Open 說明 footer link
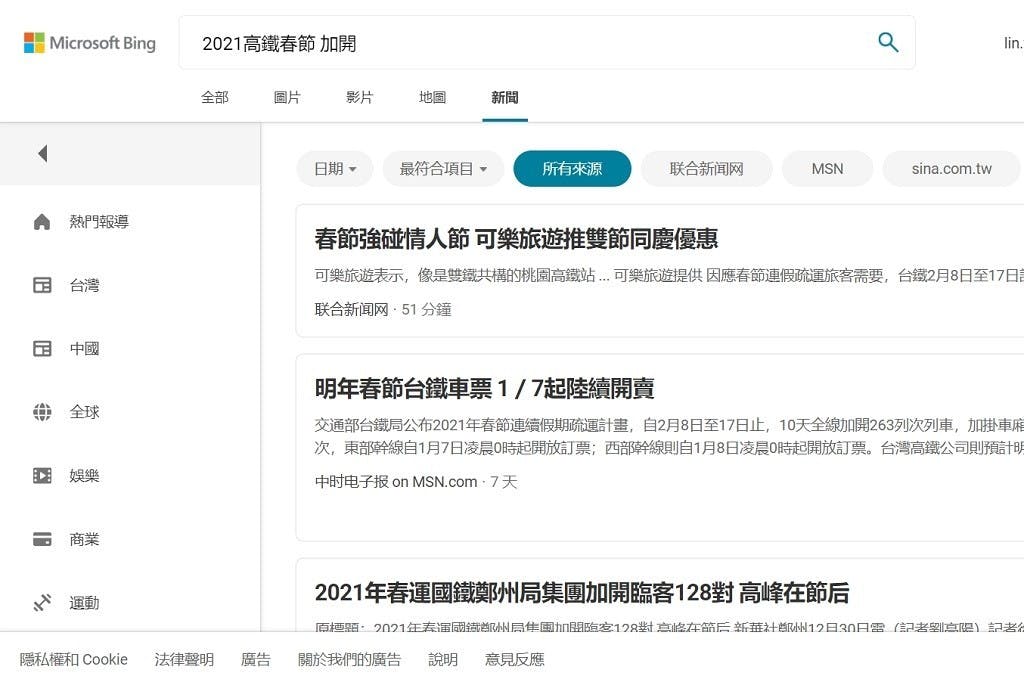The width and height of the screenshot is (1024, 679). pyautogui.click(x=443, y=659)
